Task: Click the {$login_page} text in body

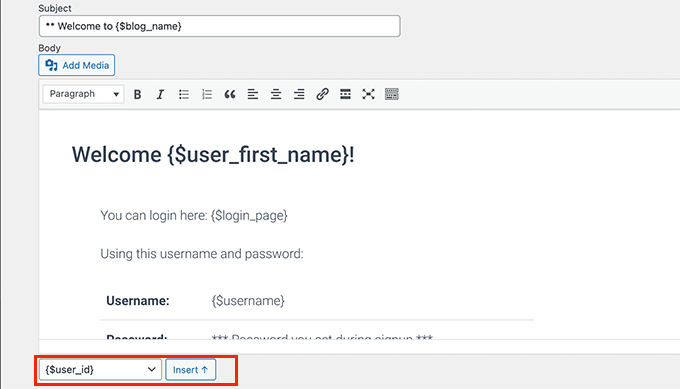Action: [x=249, y=216]
